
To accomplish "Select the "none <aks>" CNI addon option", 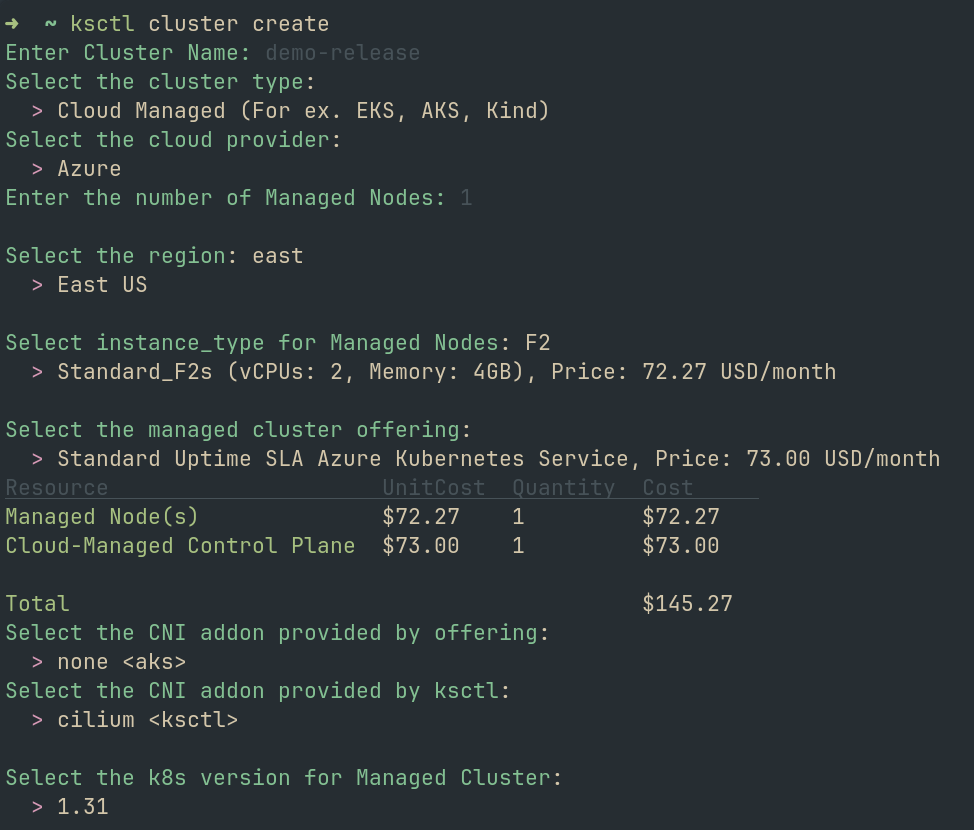I will point(121,661).
